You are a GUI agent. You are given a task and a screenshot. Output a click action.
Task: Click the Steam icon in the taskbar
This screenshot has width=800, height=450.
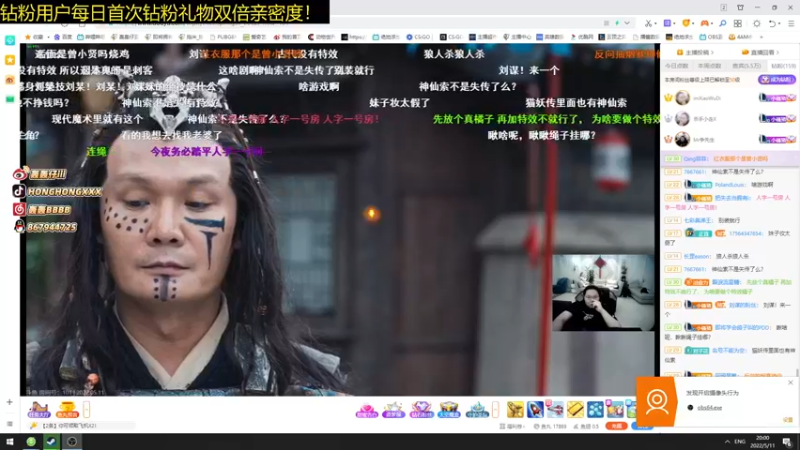tap(51, 442)
